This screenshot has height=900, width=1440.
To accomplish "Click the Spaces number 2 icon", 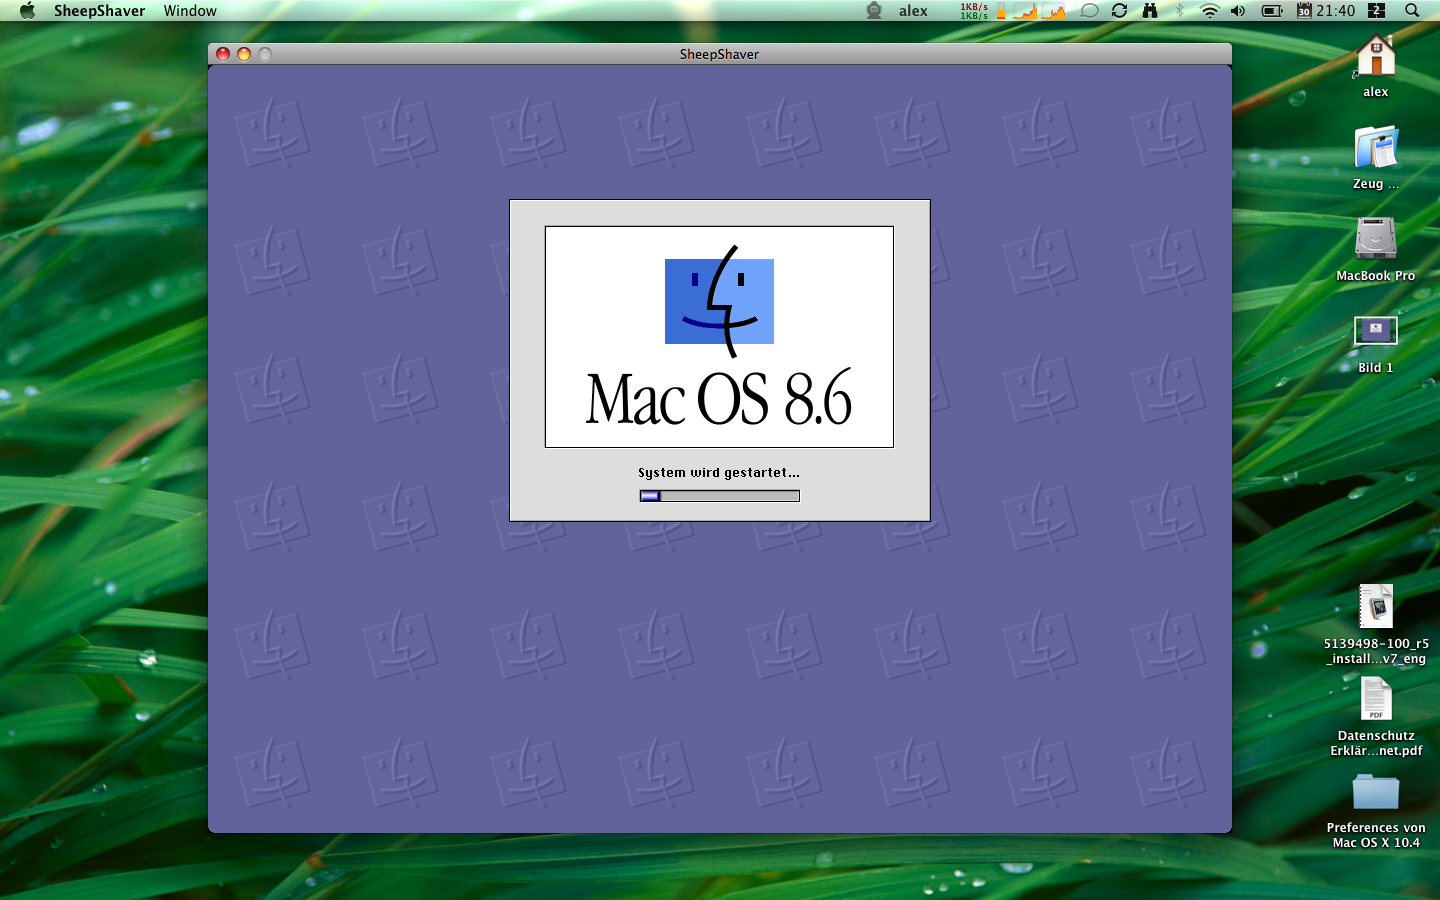I will click(1376, 11).
